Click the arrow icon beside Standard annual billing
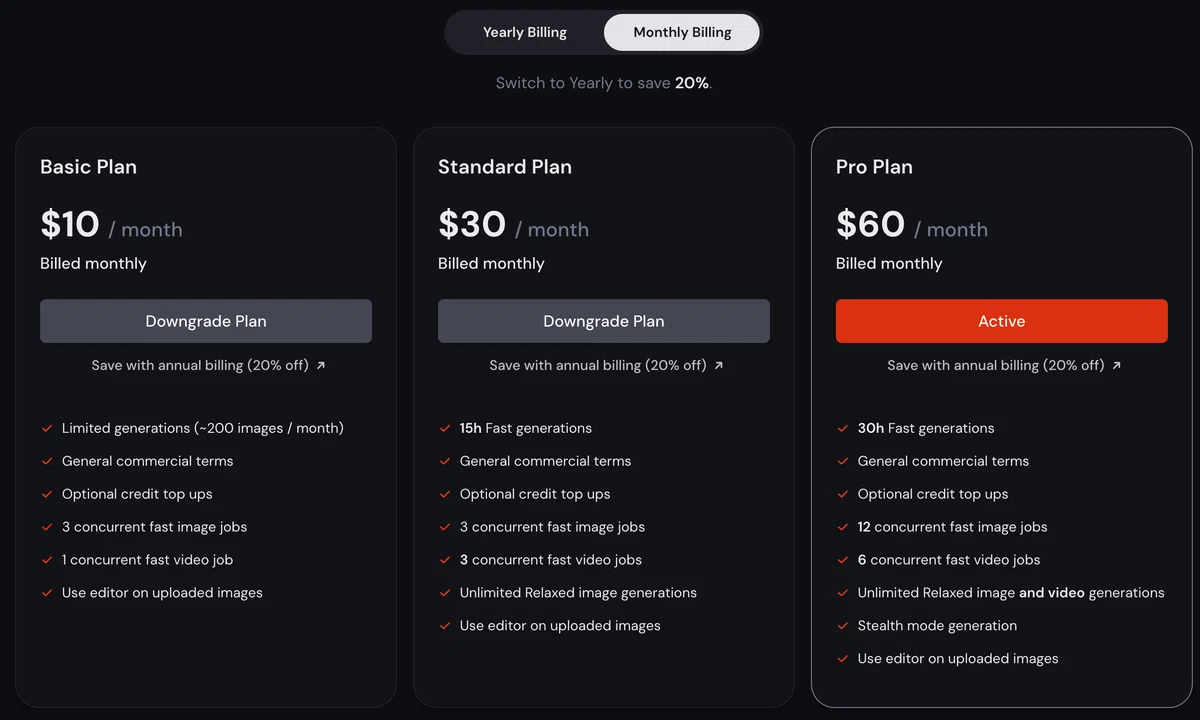Image resolution: width=1200 pixels, height=720 pixels. 719,366
